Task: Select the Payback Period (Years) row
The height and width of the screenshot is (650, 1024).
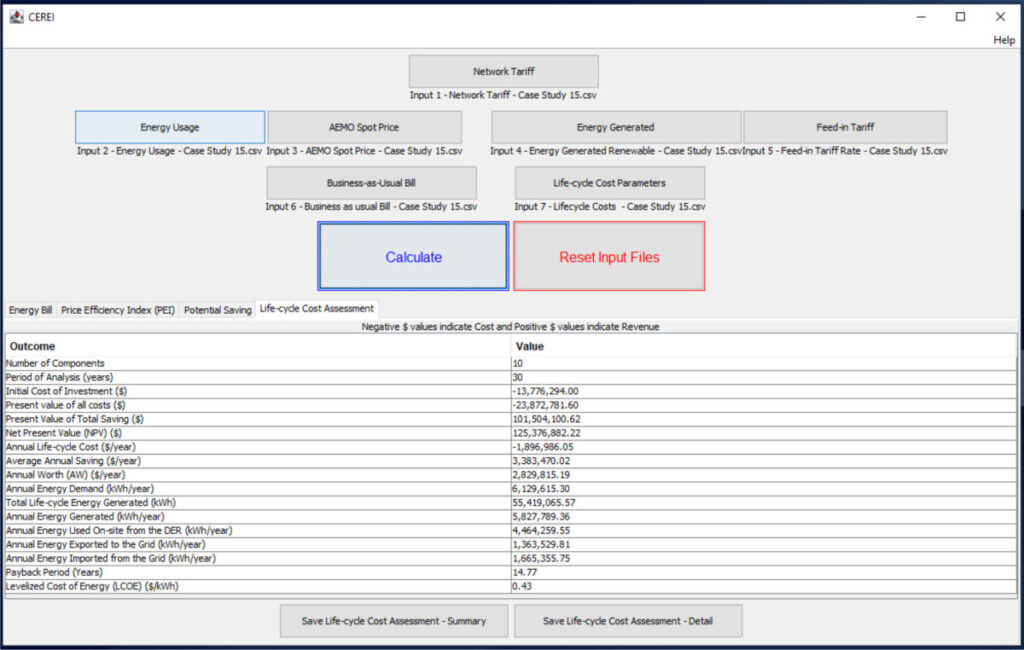Action: [511, 572]
